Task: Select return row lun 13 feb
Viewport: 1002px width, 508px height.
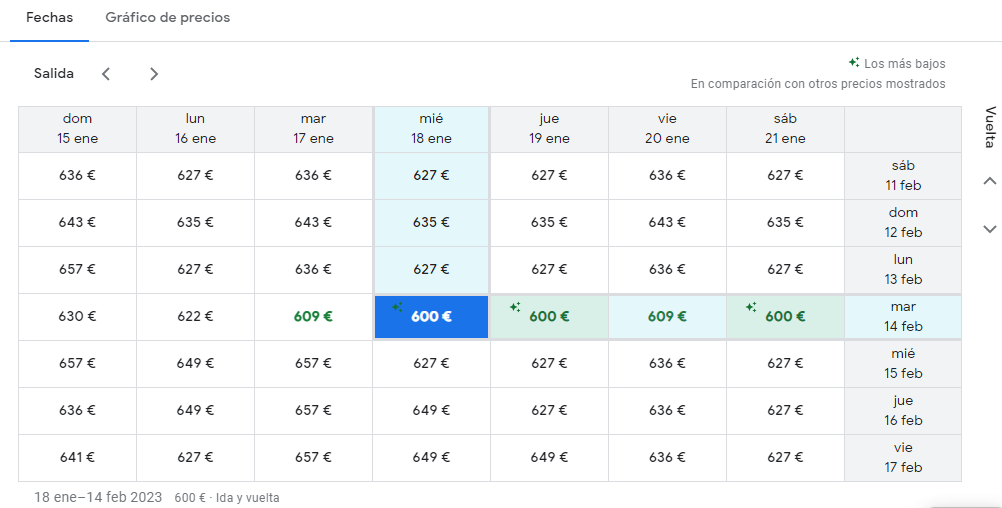Action: coord(903,270)
